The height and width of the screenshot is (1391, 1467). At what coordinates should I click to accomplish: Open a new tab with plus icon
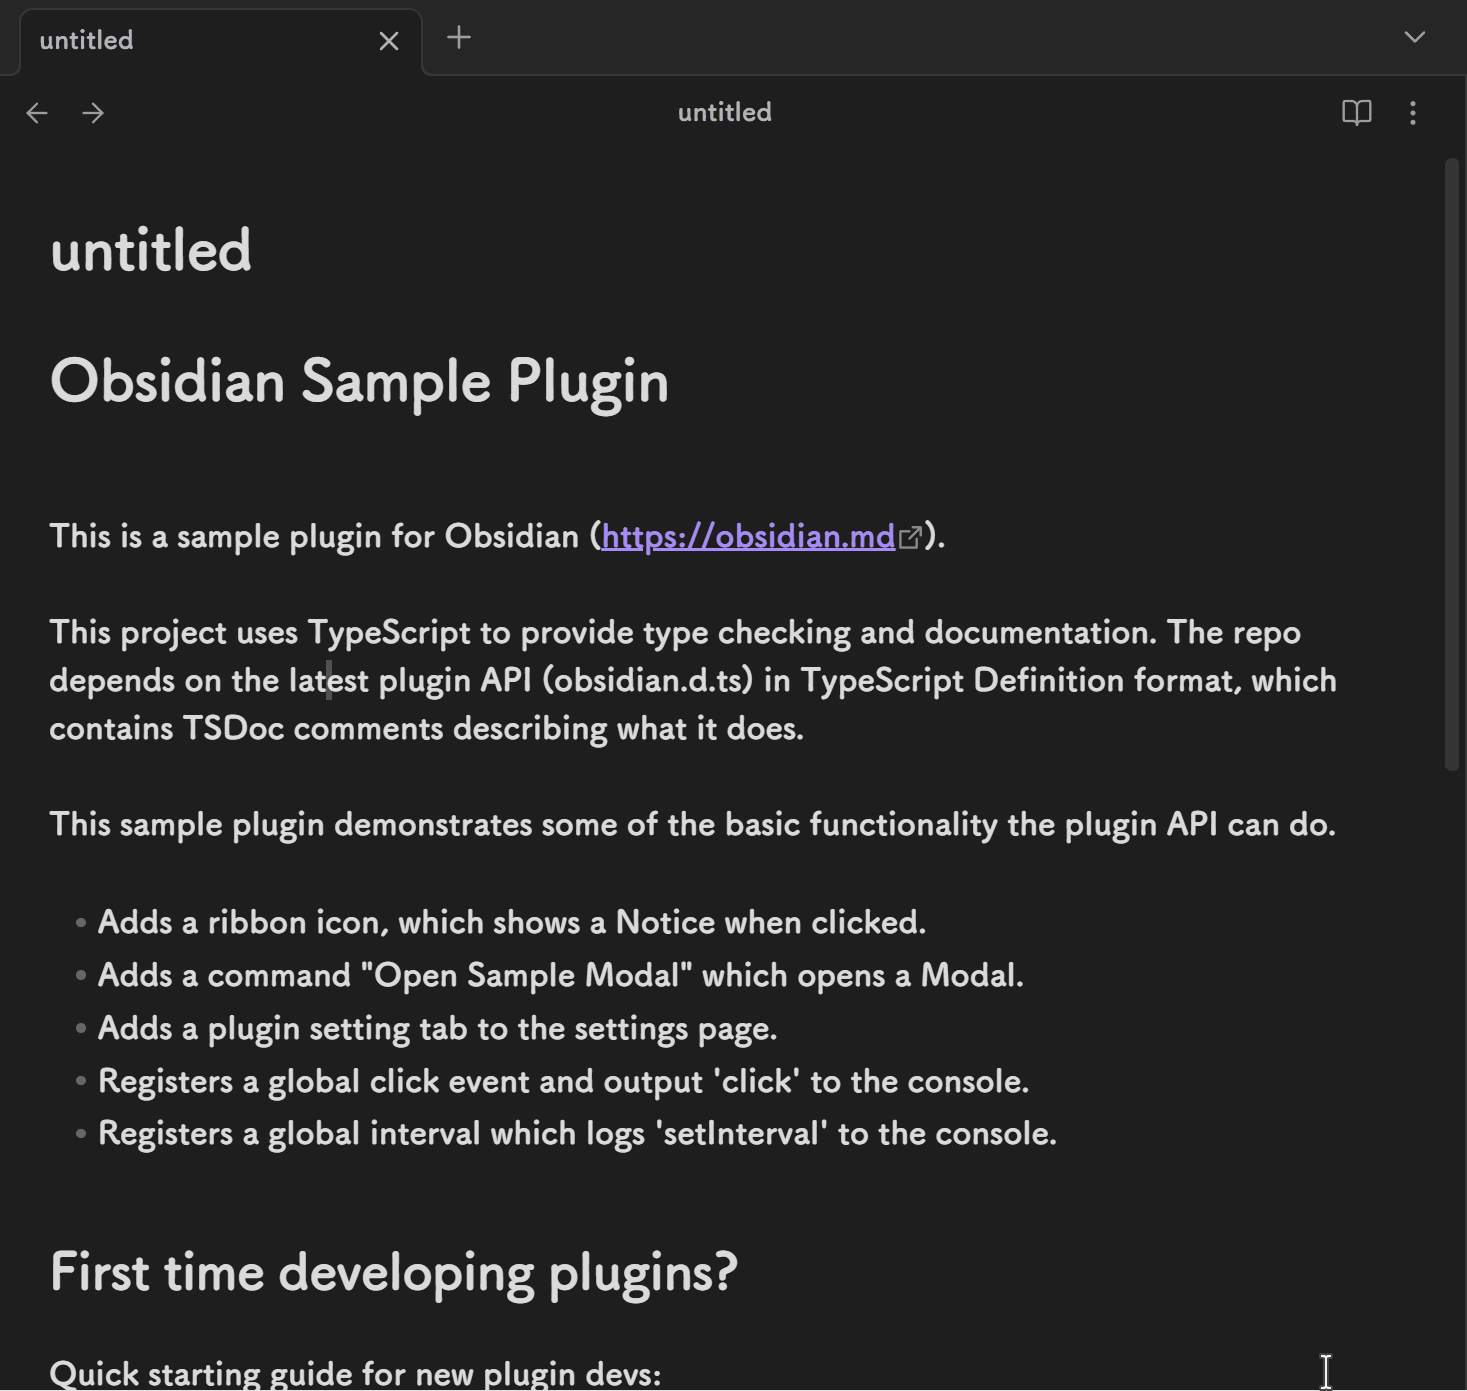pos(459,38)
